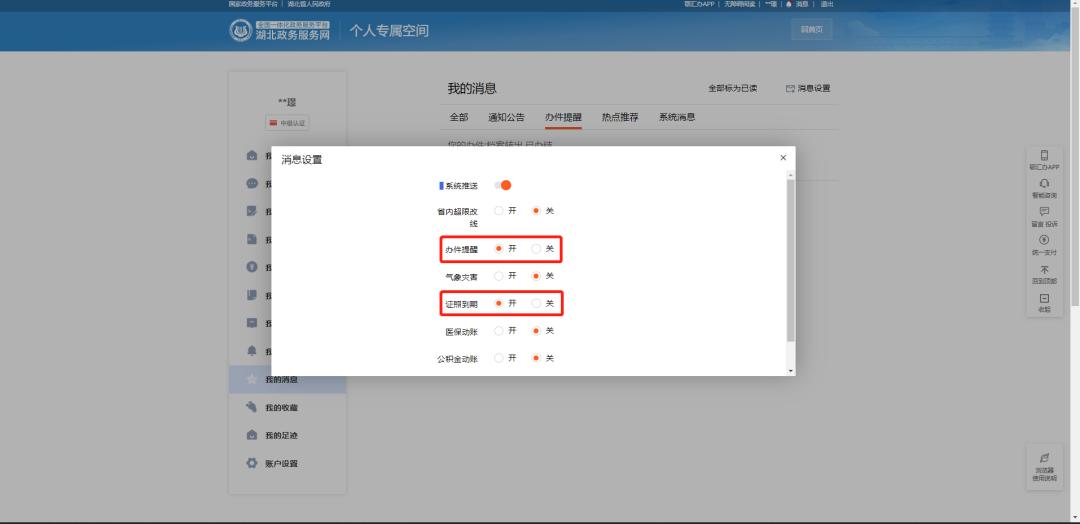Click the sidebar house icon at top
The width and height of the screenshot is (1080, 524).
pyautogui.click(x=252, y=156)
